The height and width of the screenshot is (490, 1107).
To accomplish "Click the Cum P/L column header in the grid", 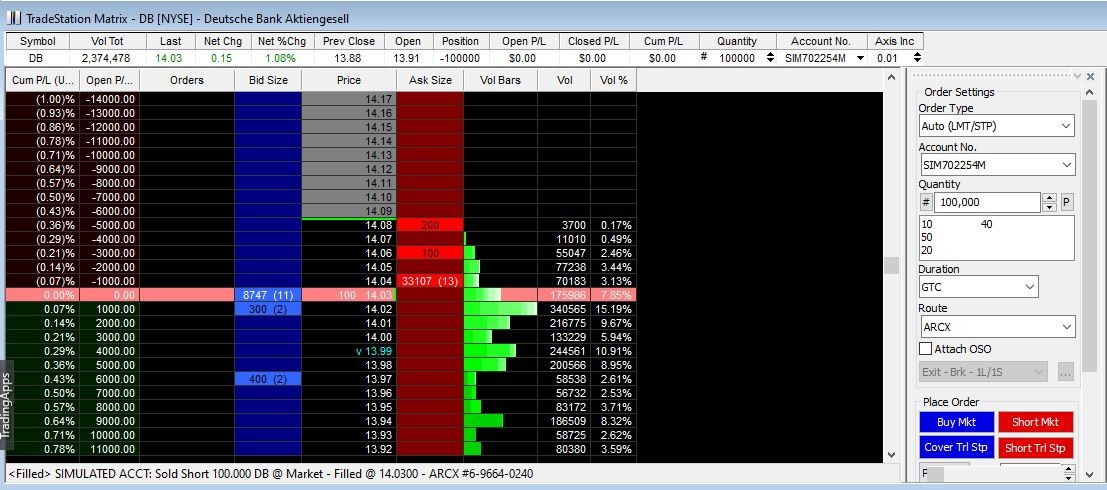I will click(42, 80).
